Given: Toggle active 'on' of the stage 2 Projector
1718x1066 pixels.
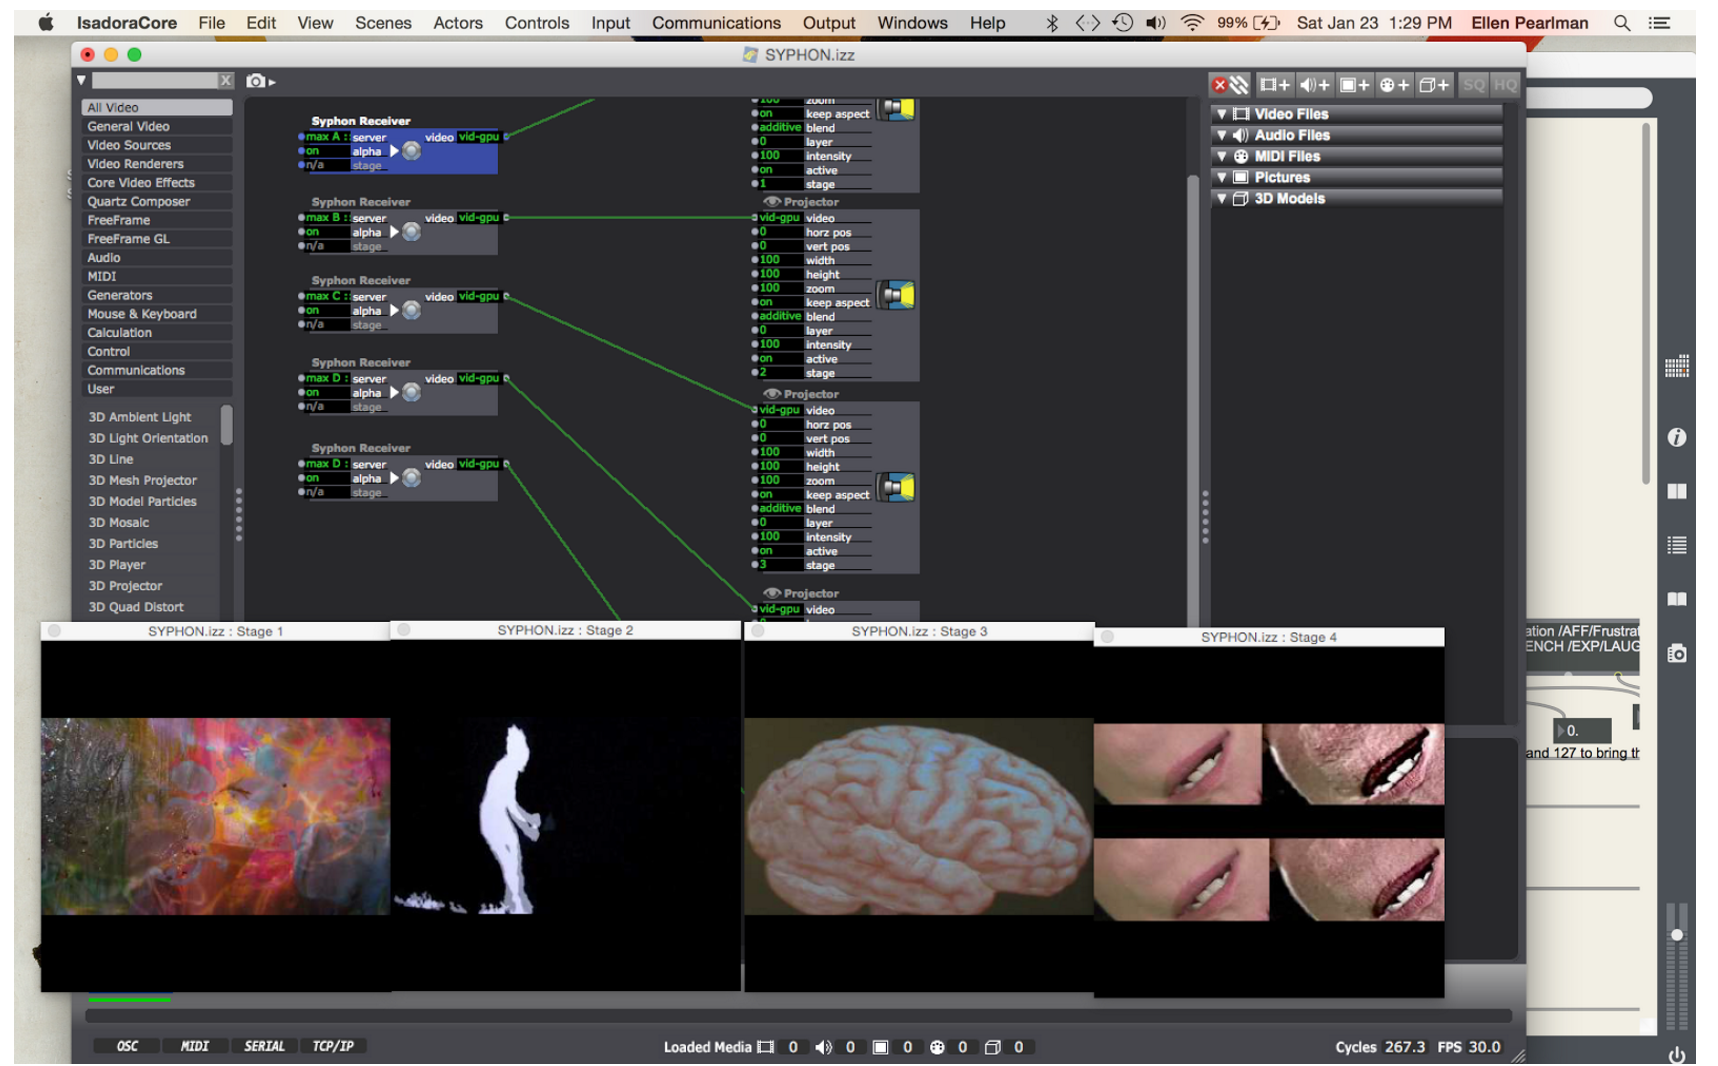Looking at the screenshot, I should click(x=779, y=358).
